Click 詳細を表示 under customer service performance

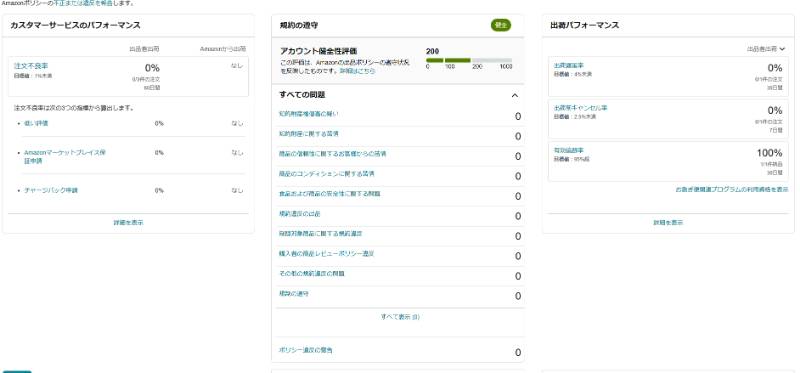pos(128,223)
